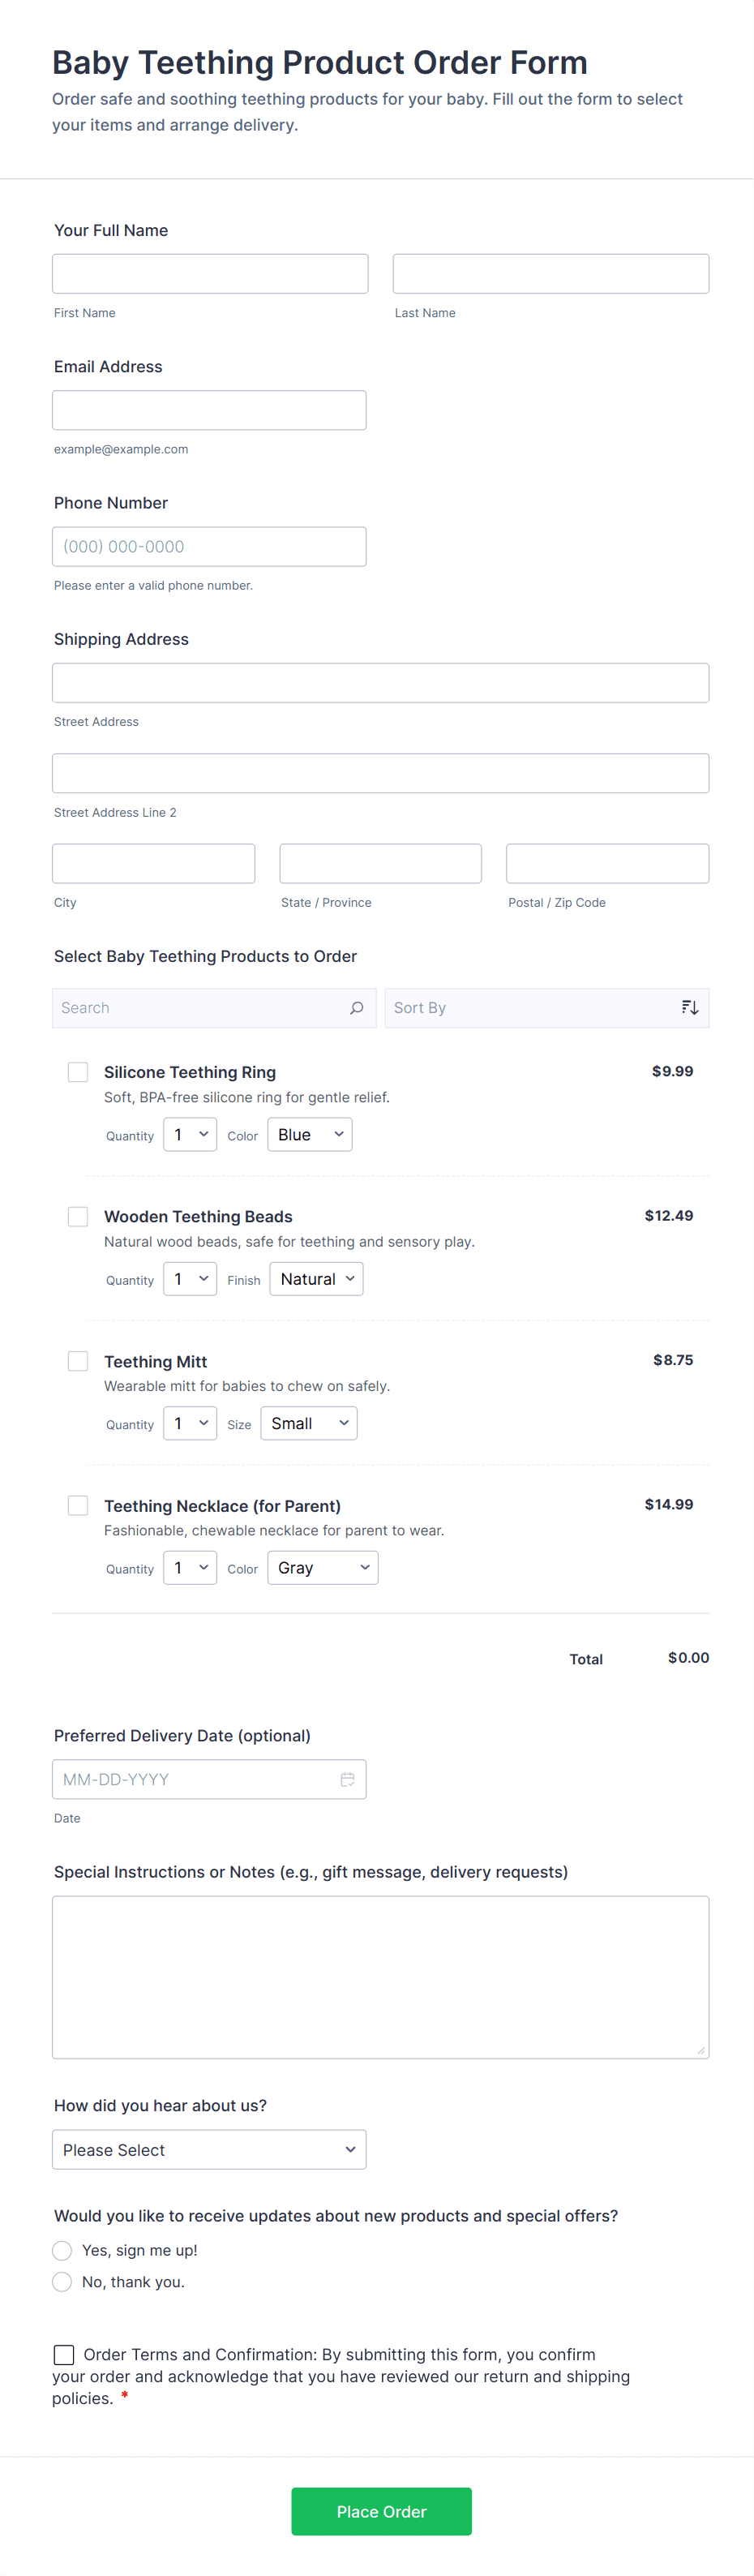
Task: Choose "Yes, sign me up!" option
Action: pyautogui.click(x=62, y=2250)
